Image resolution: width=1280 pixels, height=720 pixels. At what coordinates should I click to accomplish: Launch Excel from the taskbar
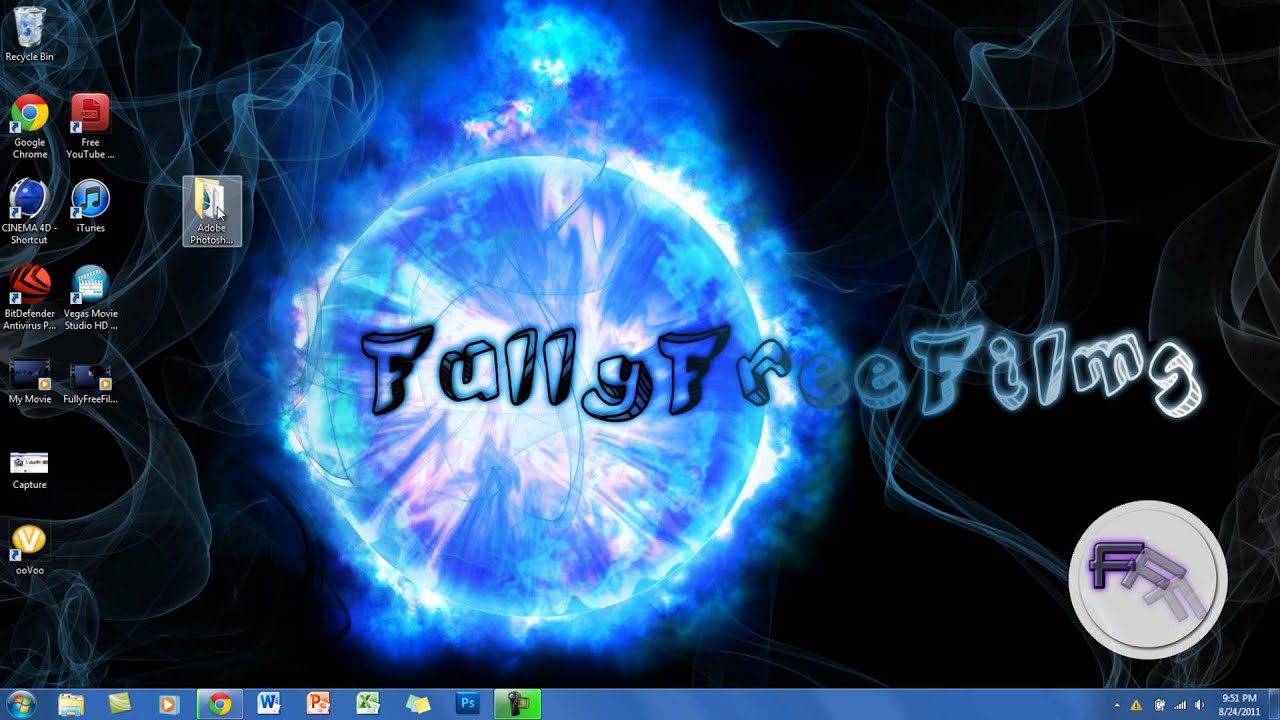pyautogui.click(x=368, y=704)
